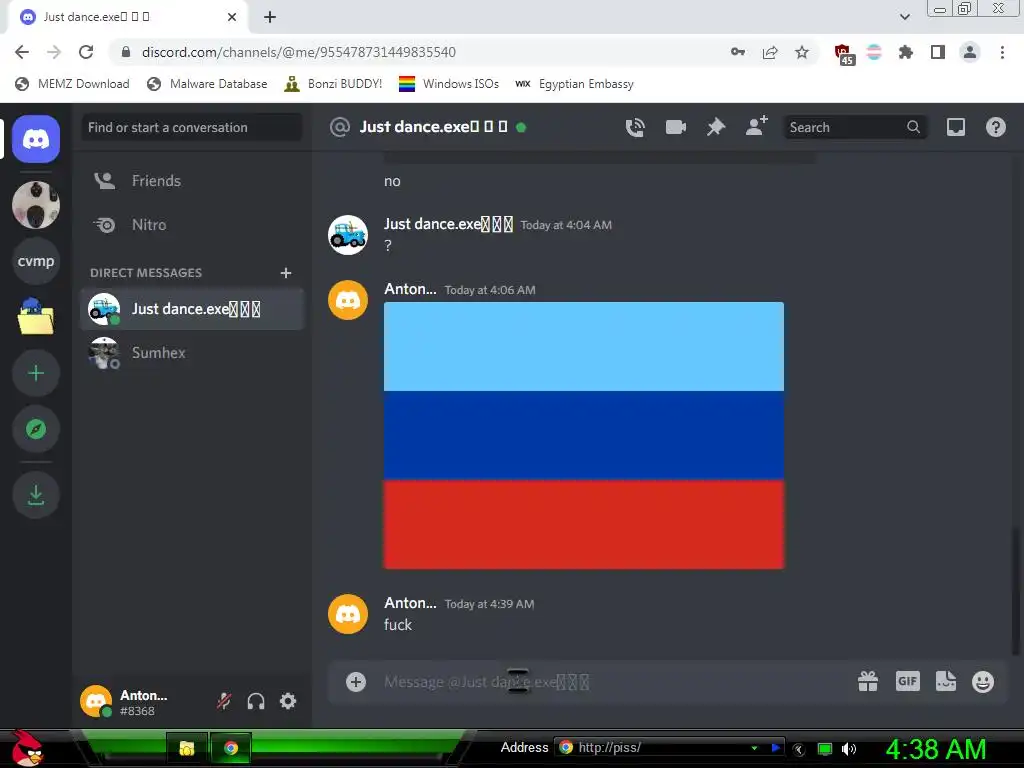The image size is (1024, 768).
Task: Open the Discord inbox
Action: (955, 127)
